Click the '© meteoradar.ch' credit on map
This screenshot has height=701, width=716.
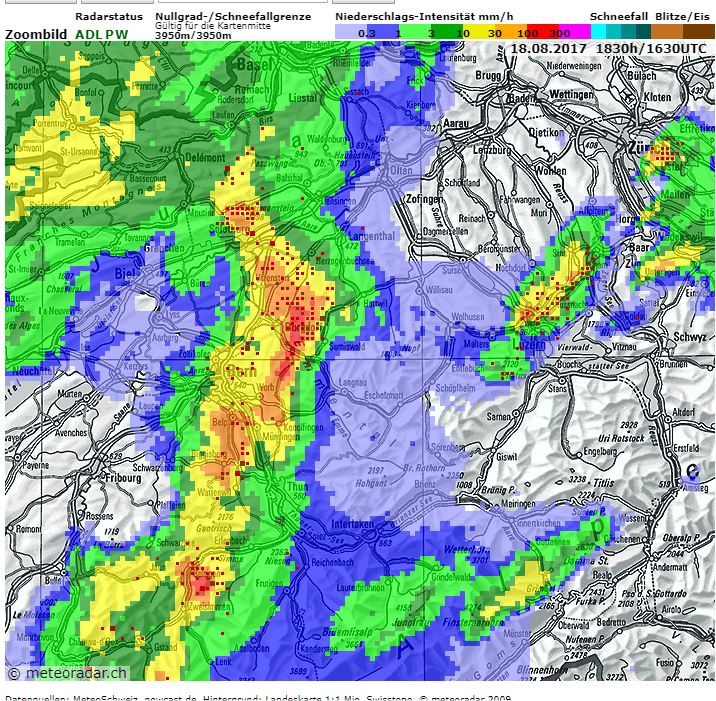[67, 673]
